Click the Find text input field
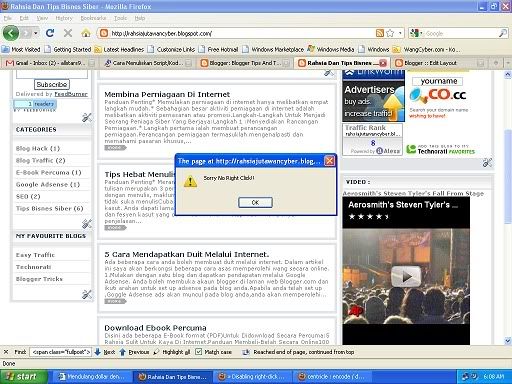512x384 pixels. (60, 352)
